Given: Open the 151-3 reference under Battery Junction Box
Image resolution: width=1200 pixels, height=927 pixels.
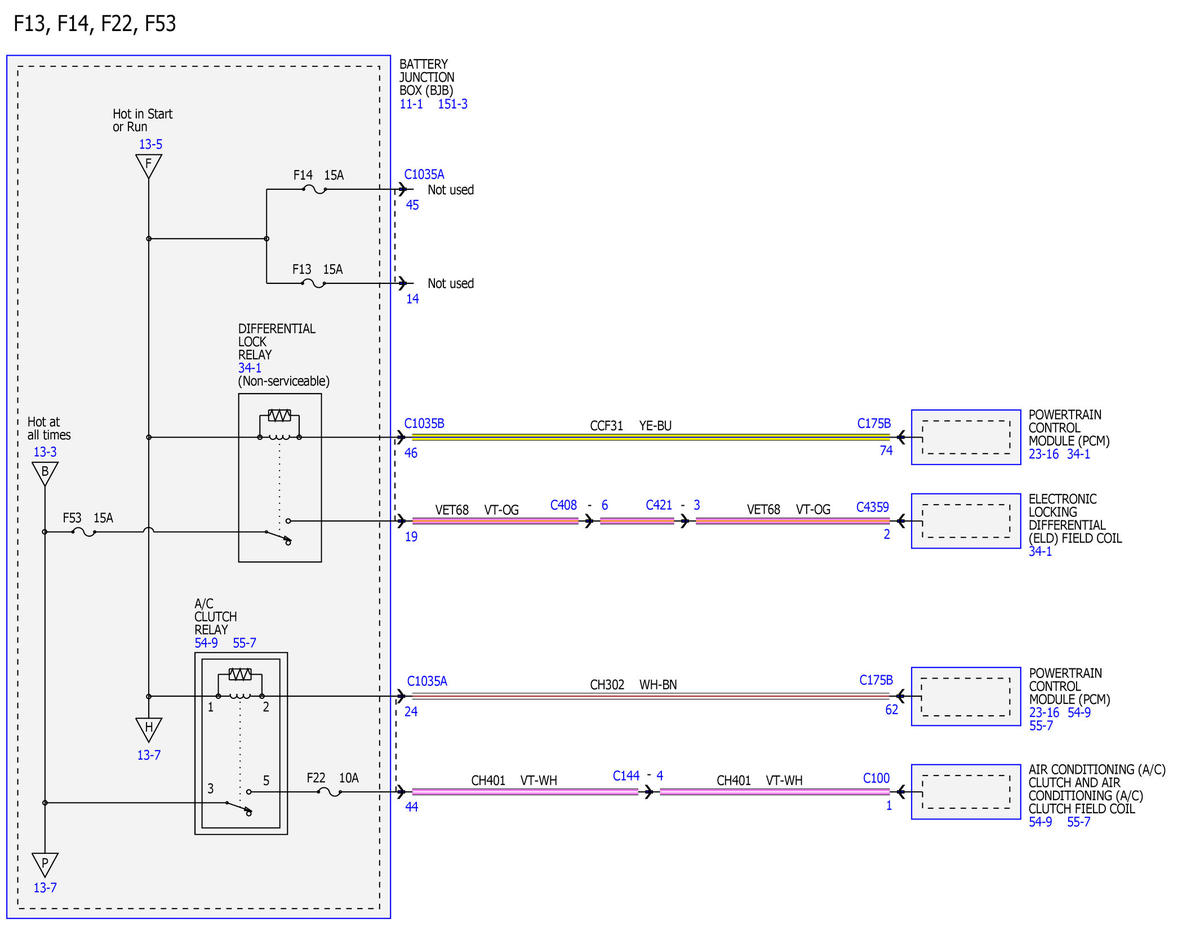Looking at the screenshot, I should (453, 104).
